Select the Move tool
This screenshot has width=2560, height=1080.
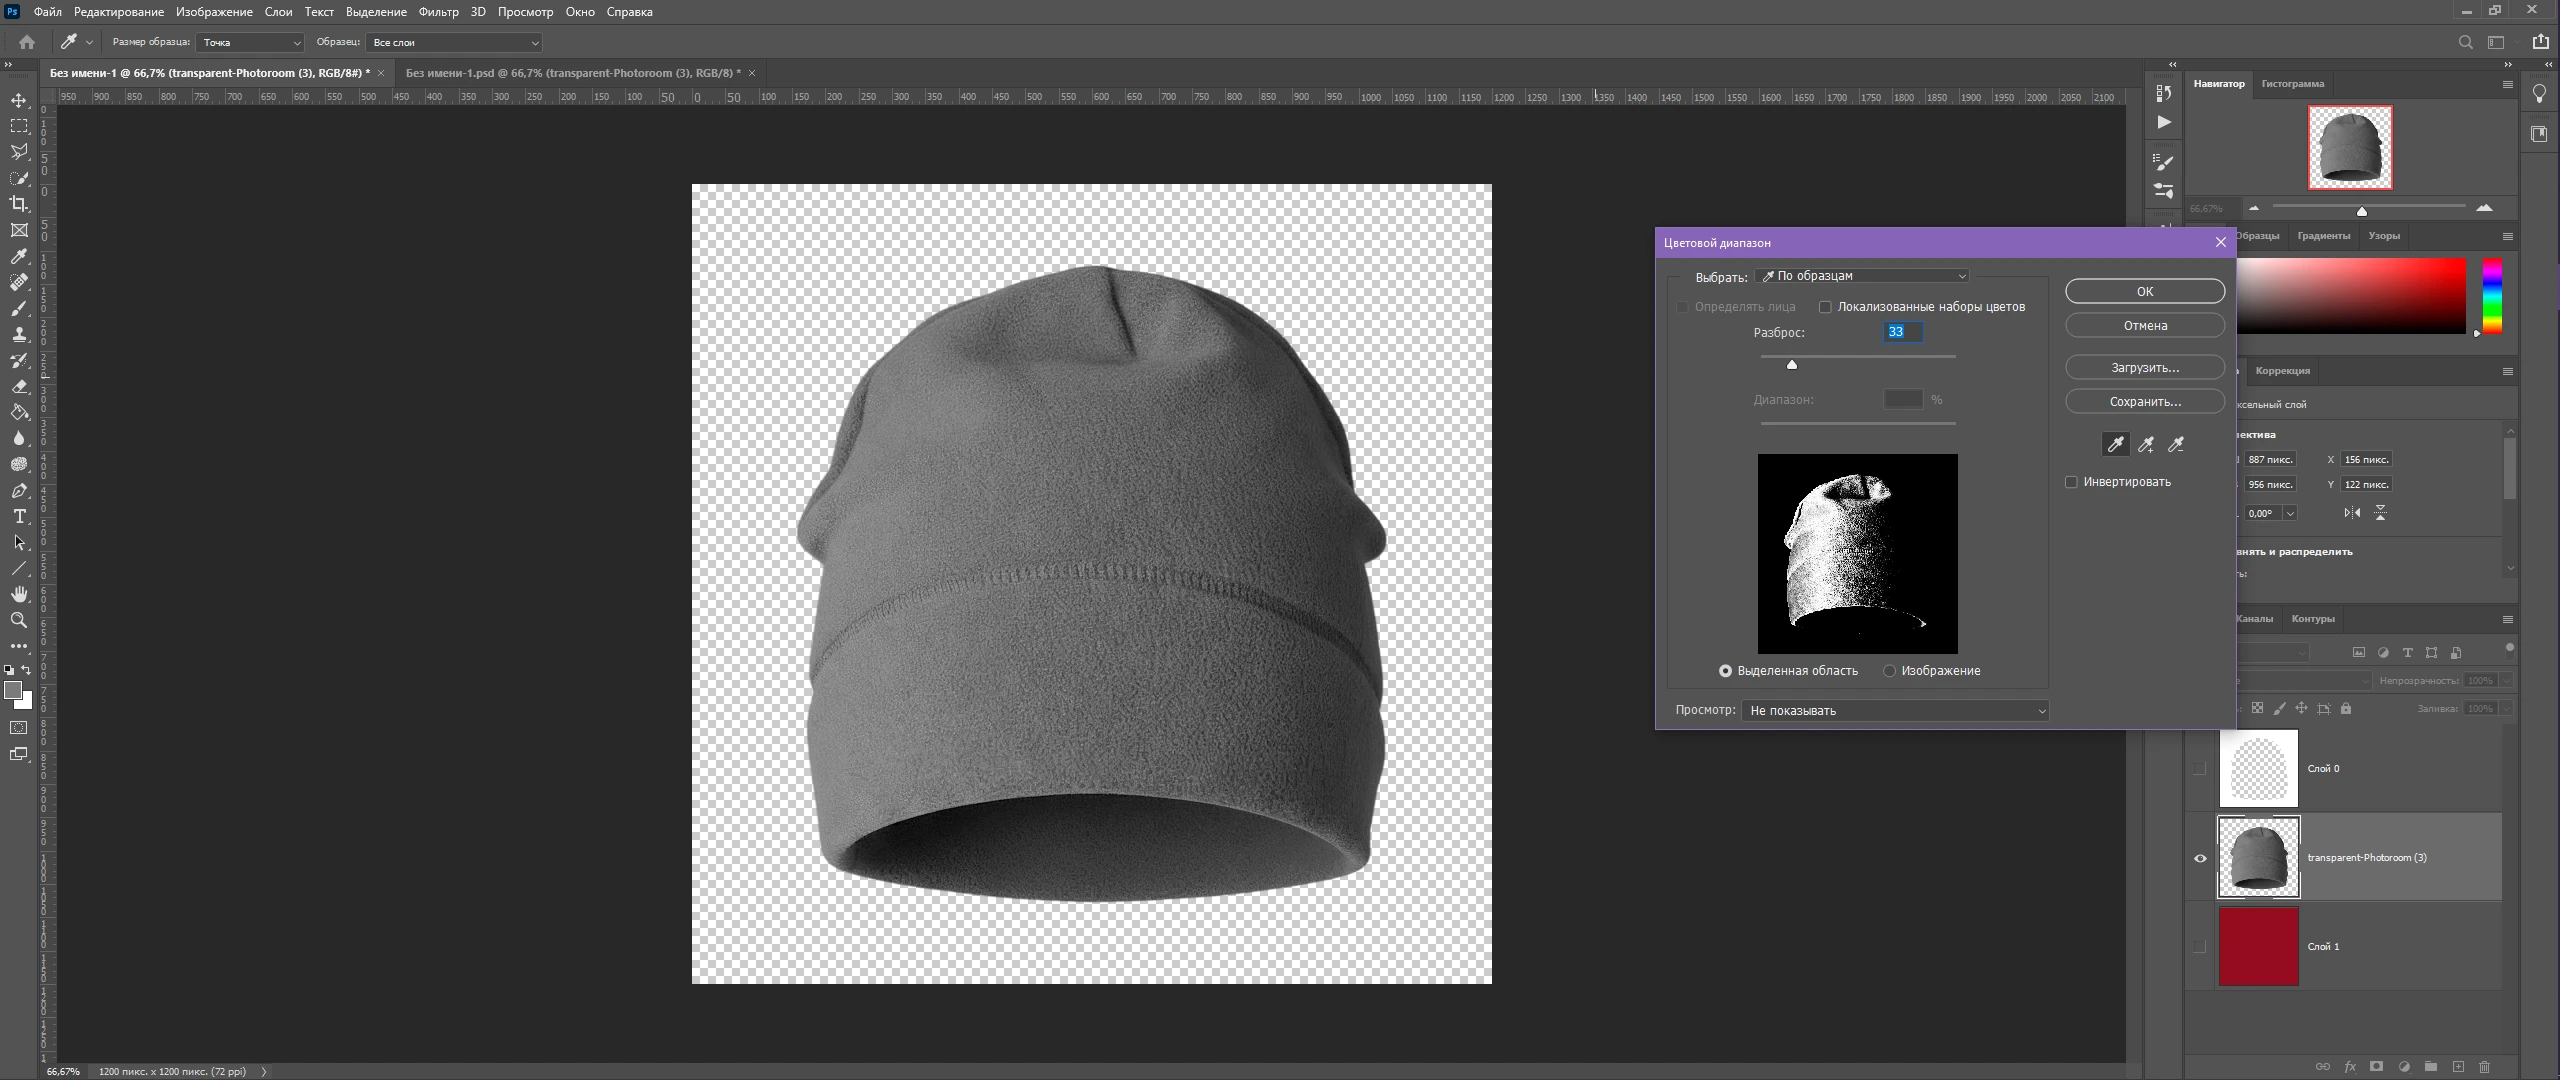tap(19, 100)
